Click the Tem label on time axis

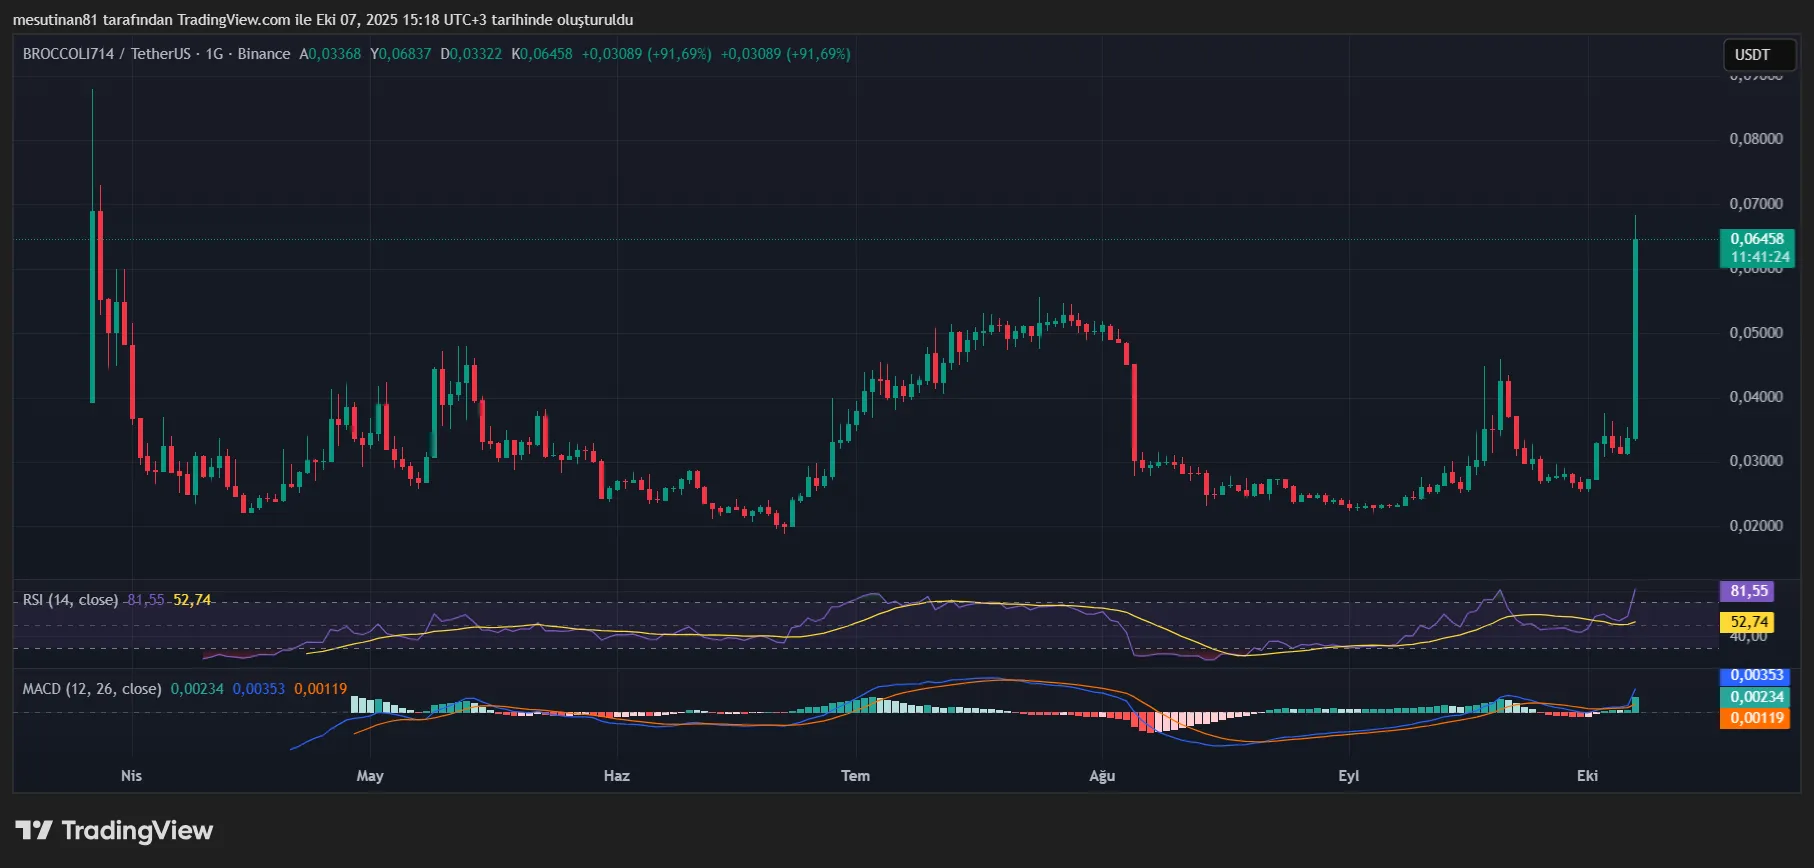coord(855,776)
